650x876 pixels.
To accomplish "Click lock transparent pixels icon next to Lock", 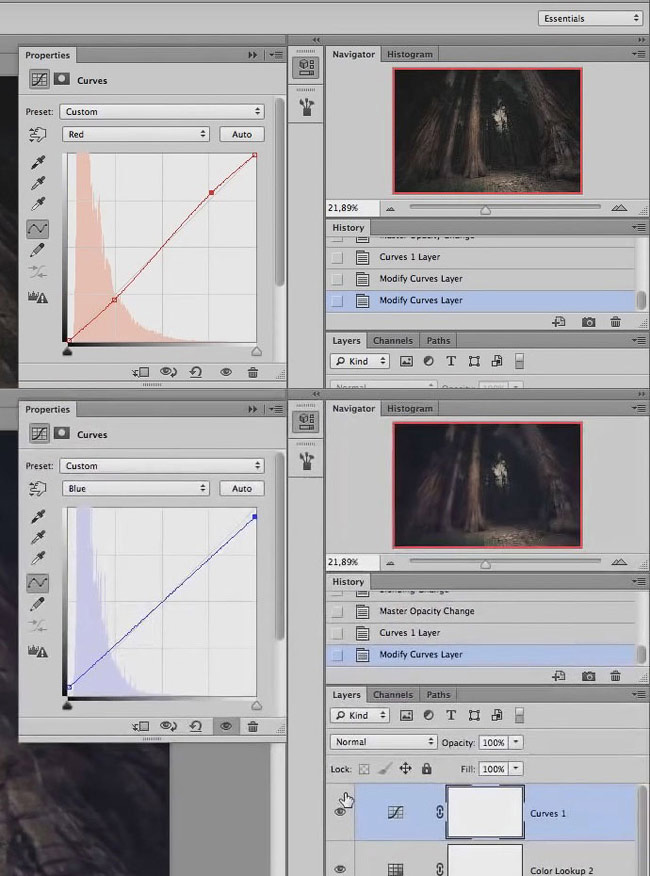I will (x=364, y=769).
